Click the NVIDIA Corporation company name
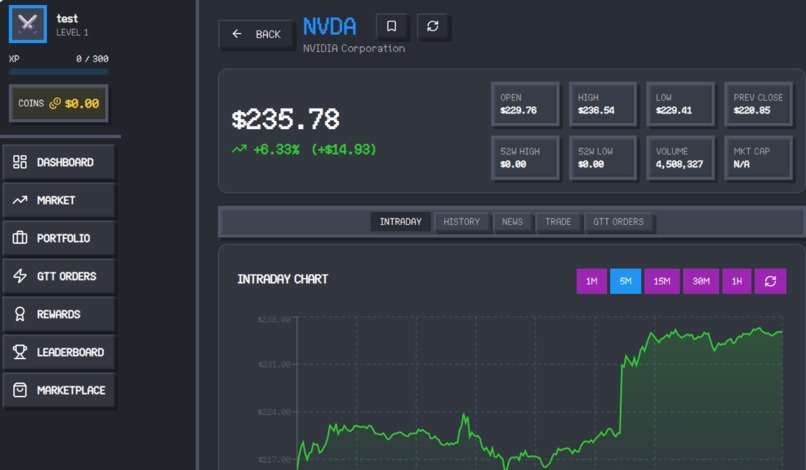This screenshot has height=470, width=806. tap(354, 48)
